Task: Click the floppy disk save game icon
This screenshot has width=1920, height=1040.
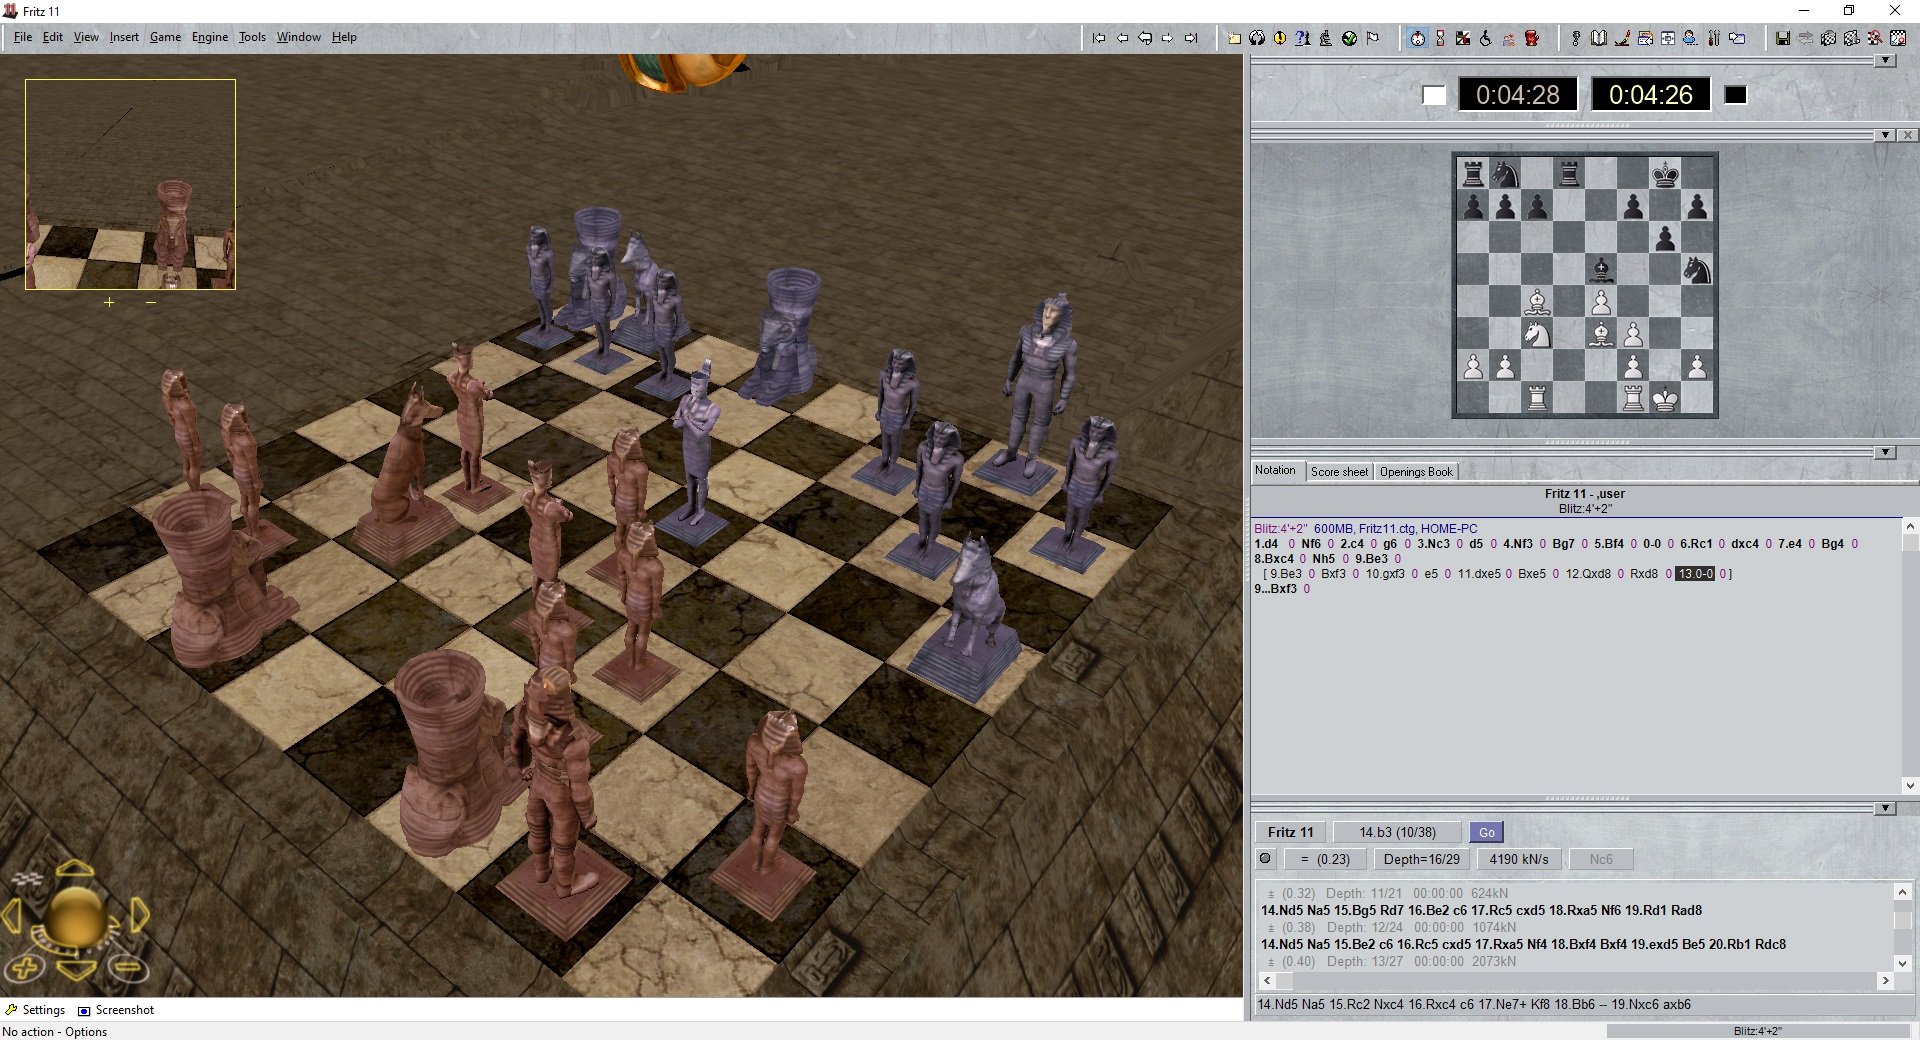Action: pyautogui.click(x=1783, y=38)
